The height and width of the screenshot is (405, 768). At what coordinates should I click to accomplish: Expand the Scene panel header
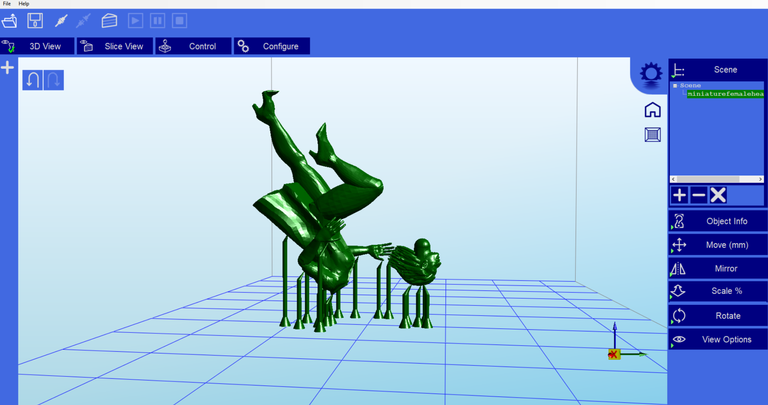pos(718,70)
